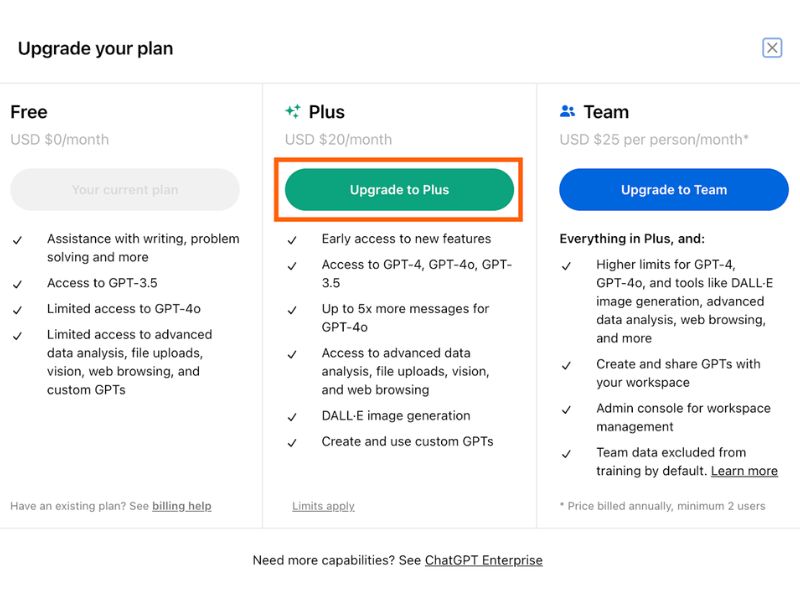The image size is (800, 600).
Task: Click the checkmark beside DALL·E image generation
Action: [292, 417]
